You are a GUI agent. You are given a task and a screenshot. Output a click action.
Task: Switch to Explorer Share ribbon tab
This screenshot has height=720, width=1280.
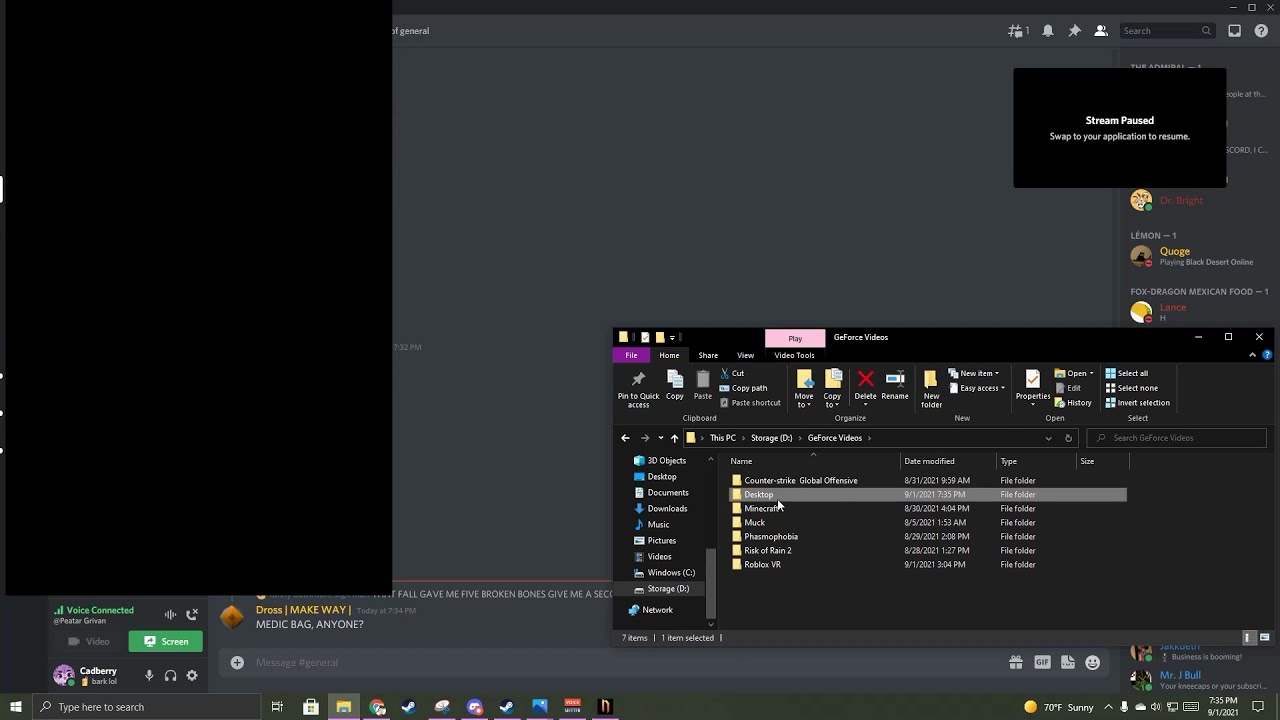[x=708, y=355]
